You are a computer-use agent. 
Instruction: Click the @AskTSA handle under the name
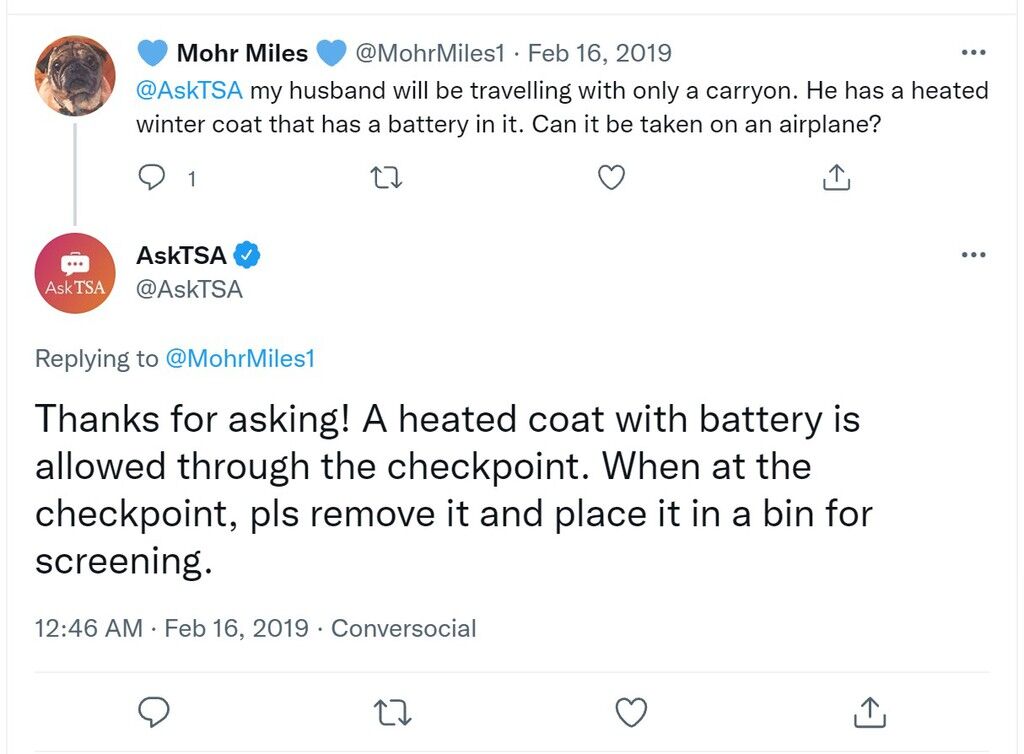pos(189,289)
